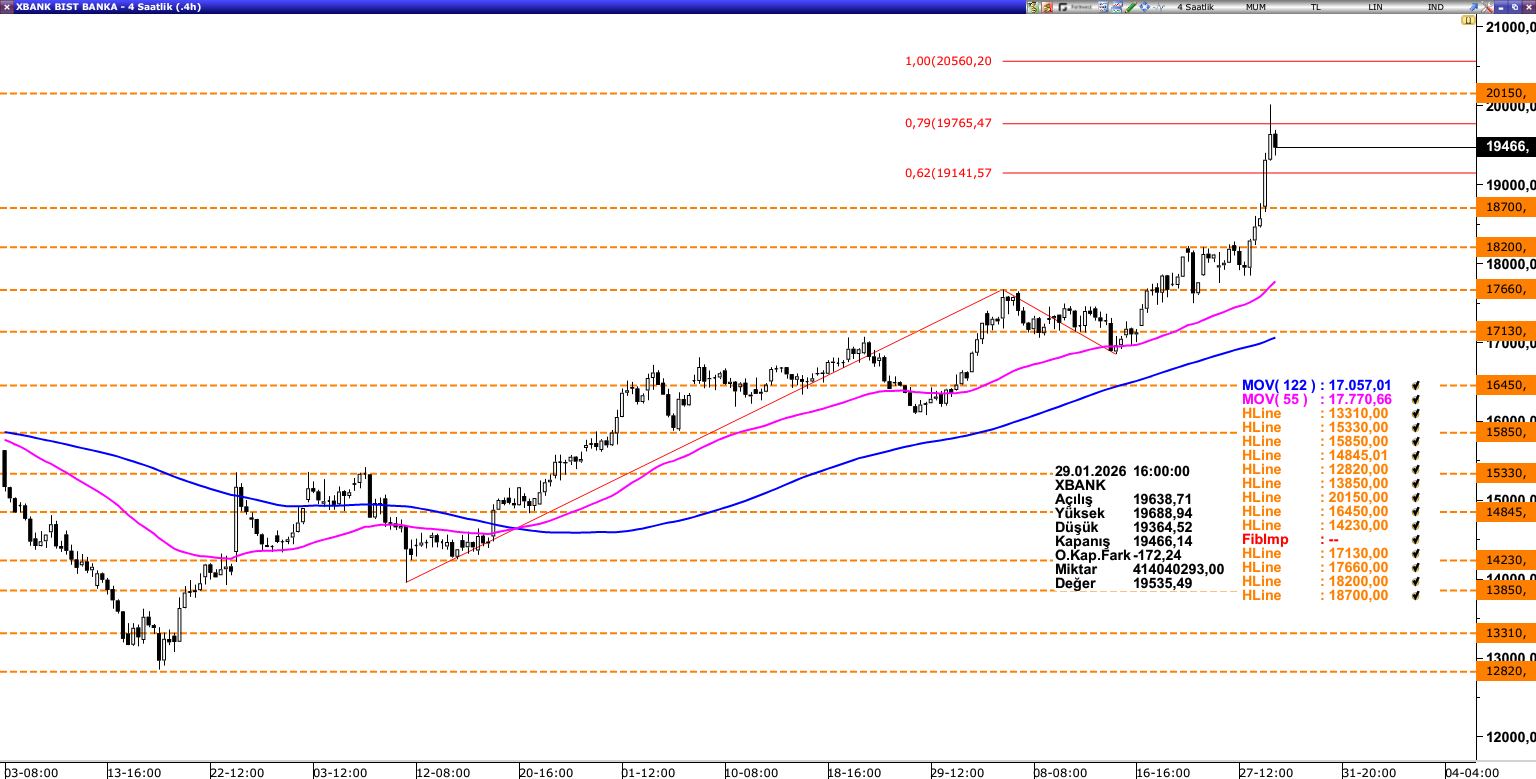
Task: Select the FibImp legend label
Action: click(1264, 539)
